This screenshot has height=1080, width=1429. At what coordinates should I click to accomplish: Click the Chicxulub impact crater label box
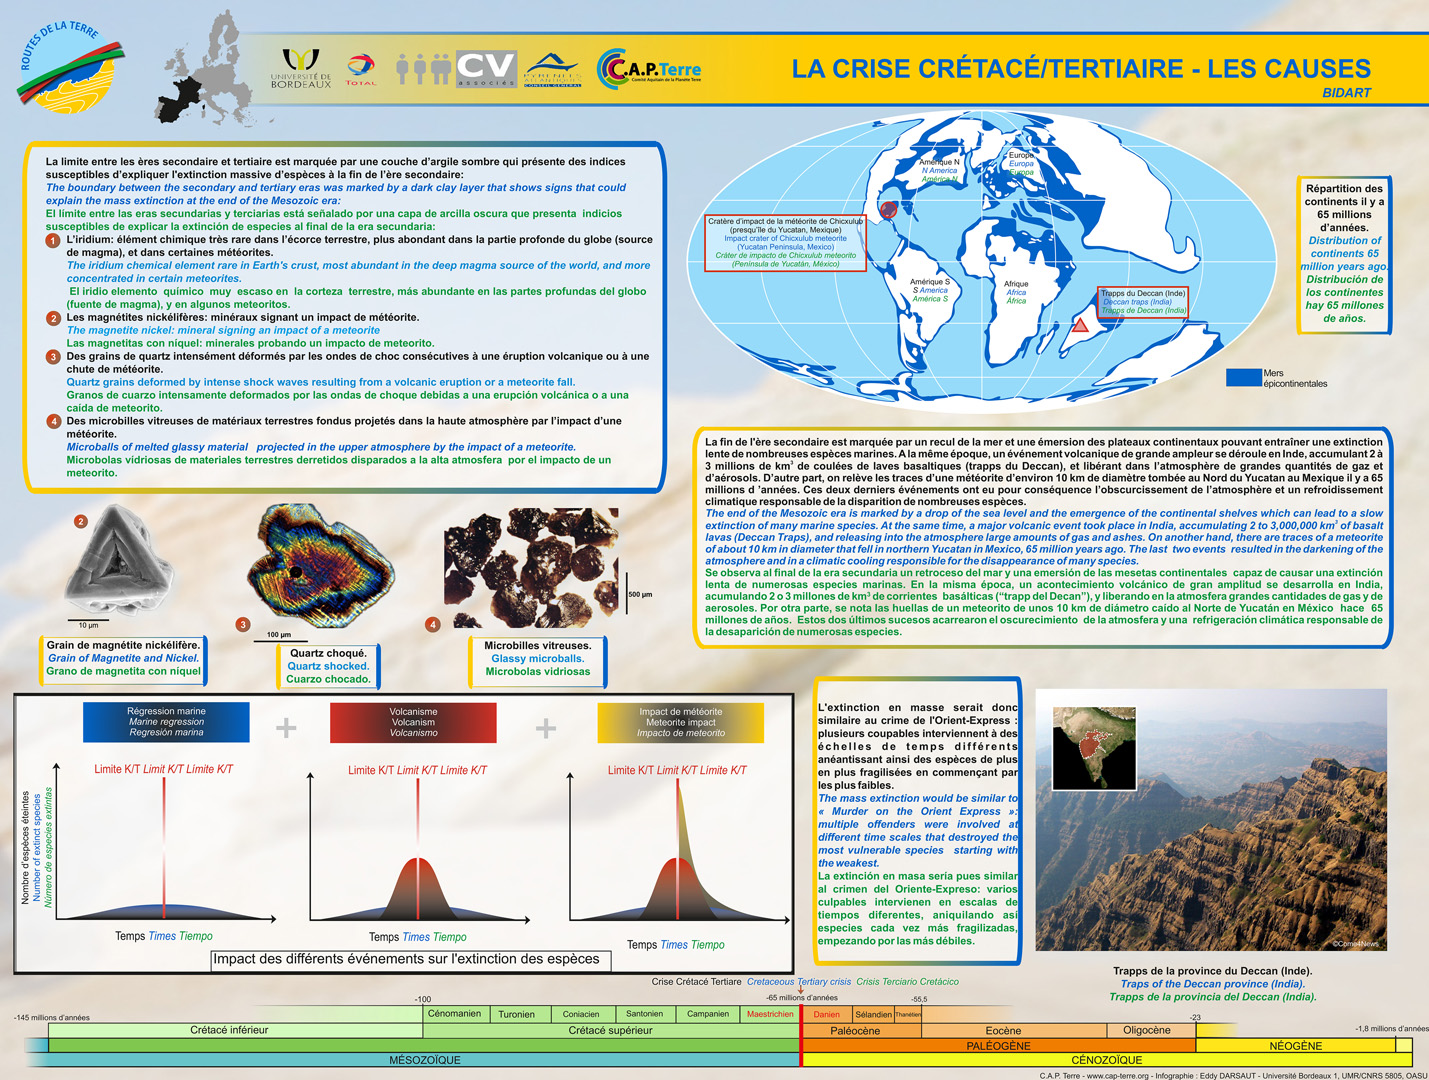click(x=785, y=242)
